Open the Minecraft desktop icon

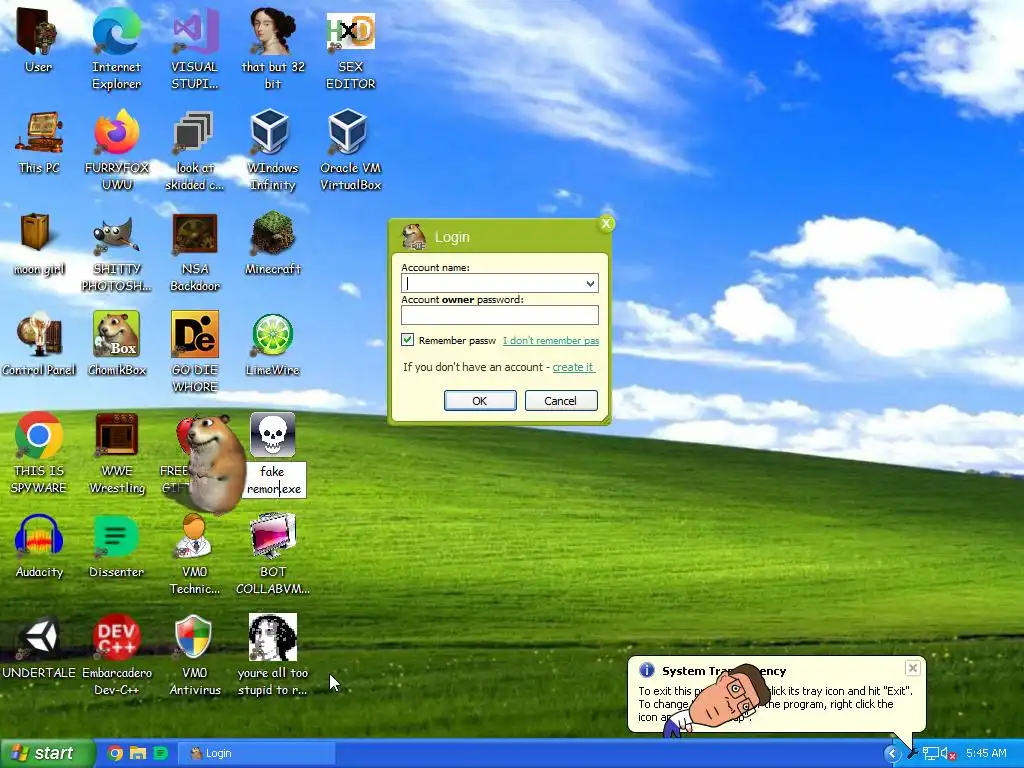273,233
